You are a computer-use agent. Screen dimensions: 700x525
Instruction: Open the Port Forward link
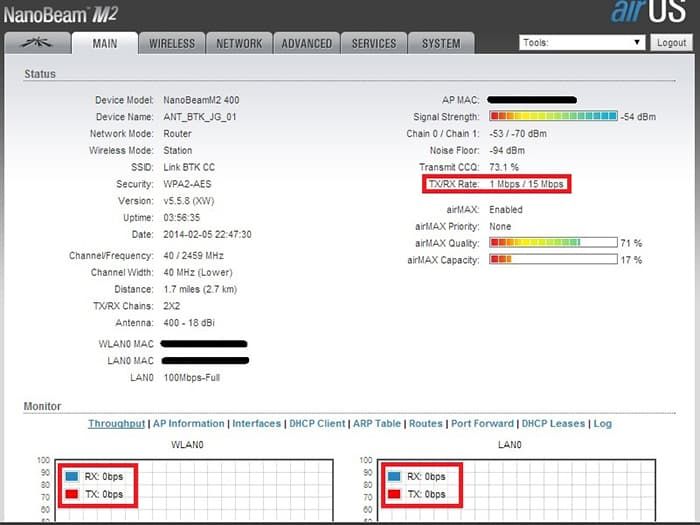(482, 424)
